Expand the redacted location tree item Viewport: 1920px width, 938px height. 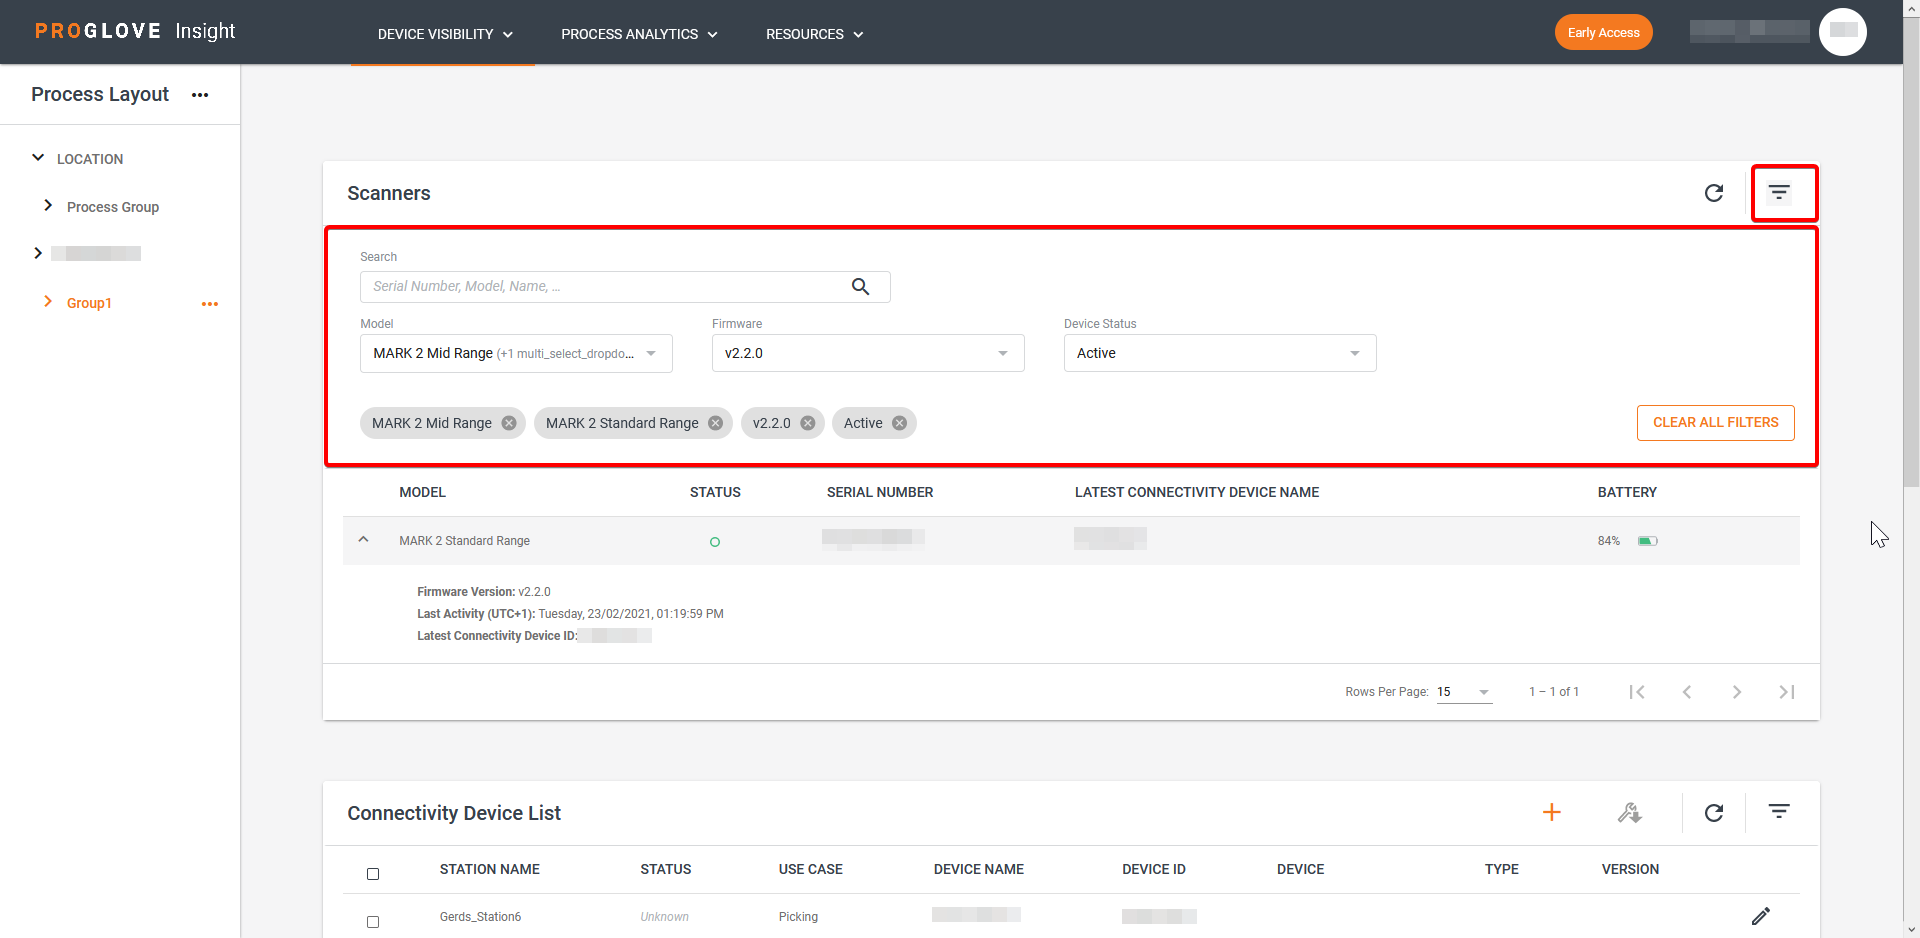click(38, 253)
